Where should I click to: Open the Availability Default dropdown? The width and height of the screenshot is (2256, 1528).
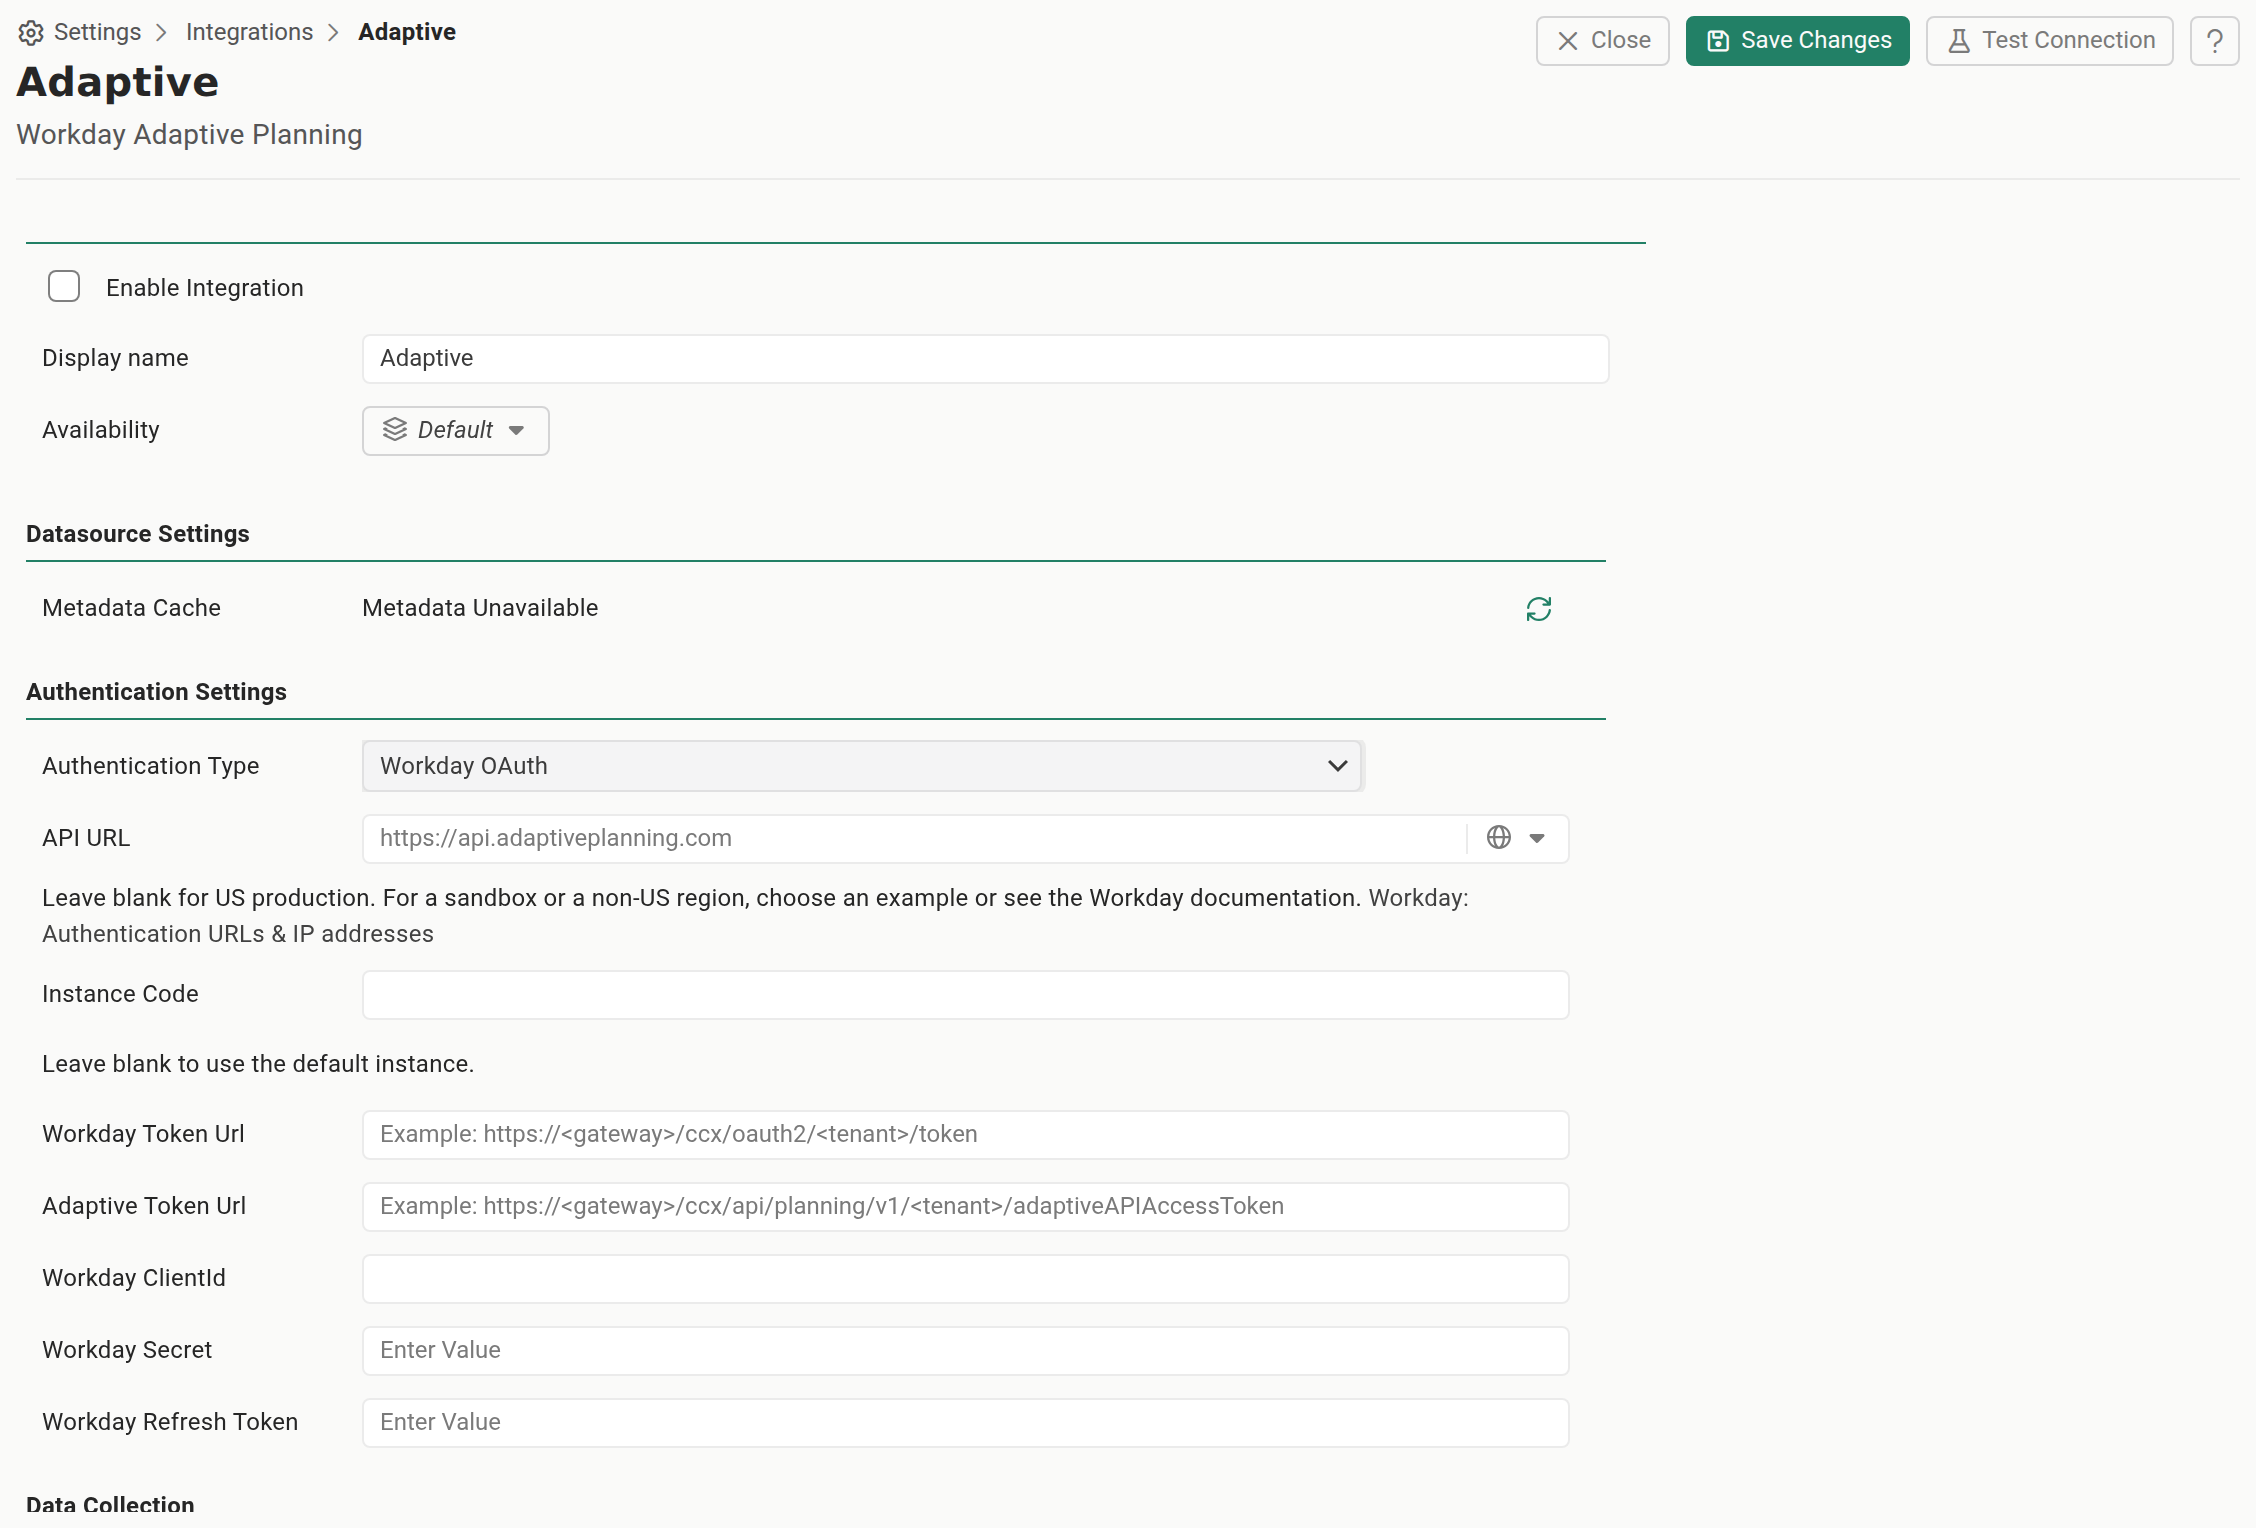coord(455,430)
